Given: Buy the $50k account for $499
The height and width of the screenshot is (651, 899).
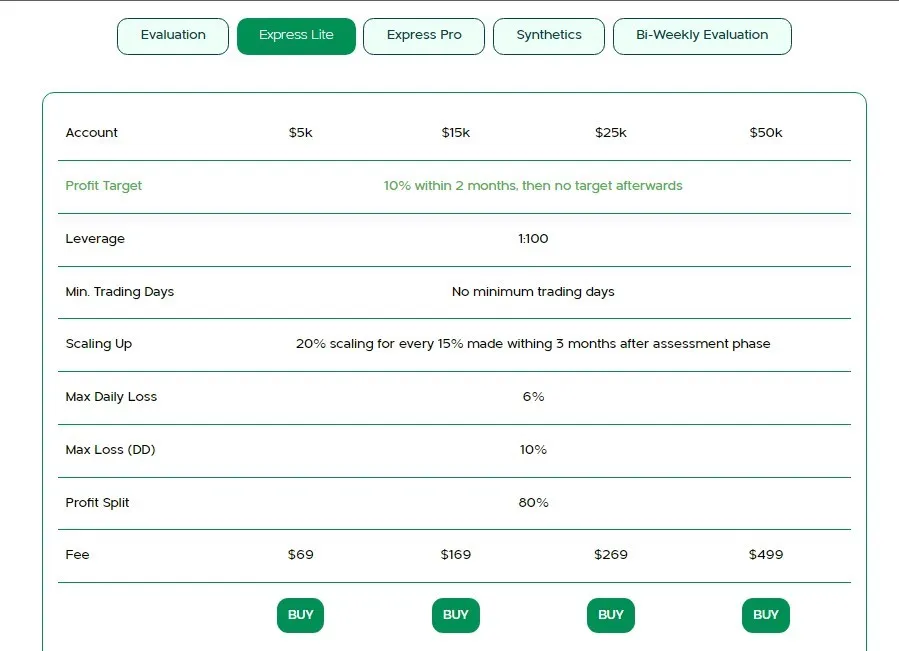Looking at the screenshot, I should [x=765, y=615].
